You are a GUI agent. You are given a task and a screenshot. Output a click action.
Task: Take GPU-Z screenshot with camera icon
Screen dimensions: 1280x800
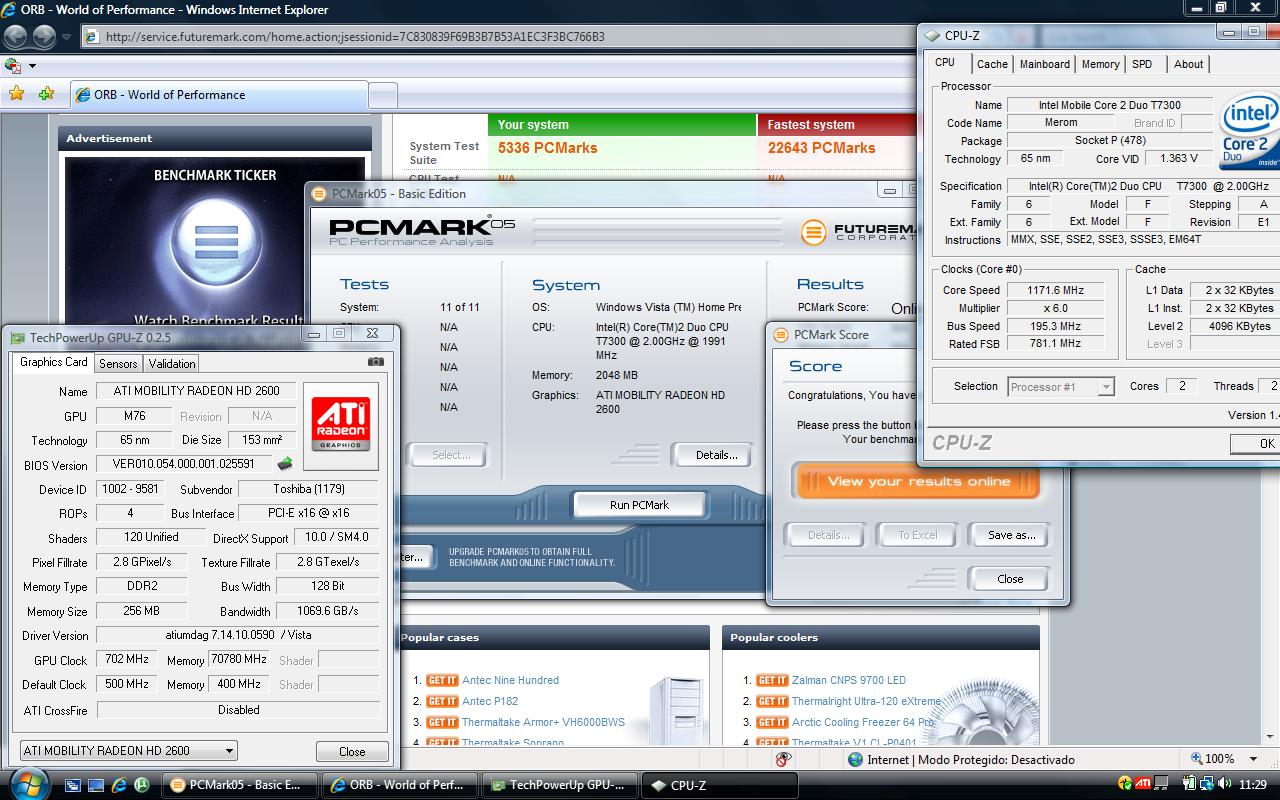coord(375,362)
